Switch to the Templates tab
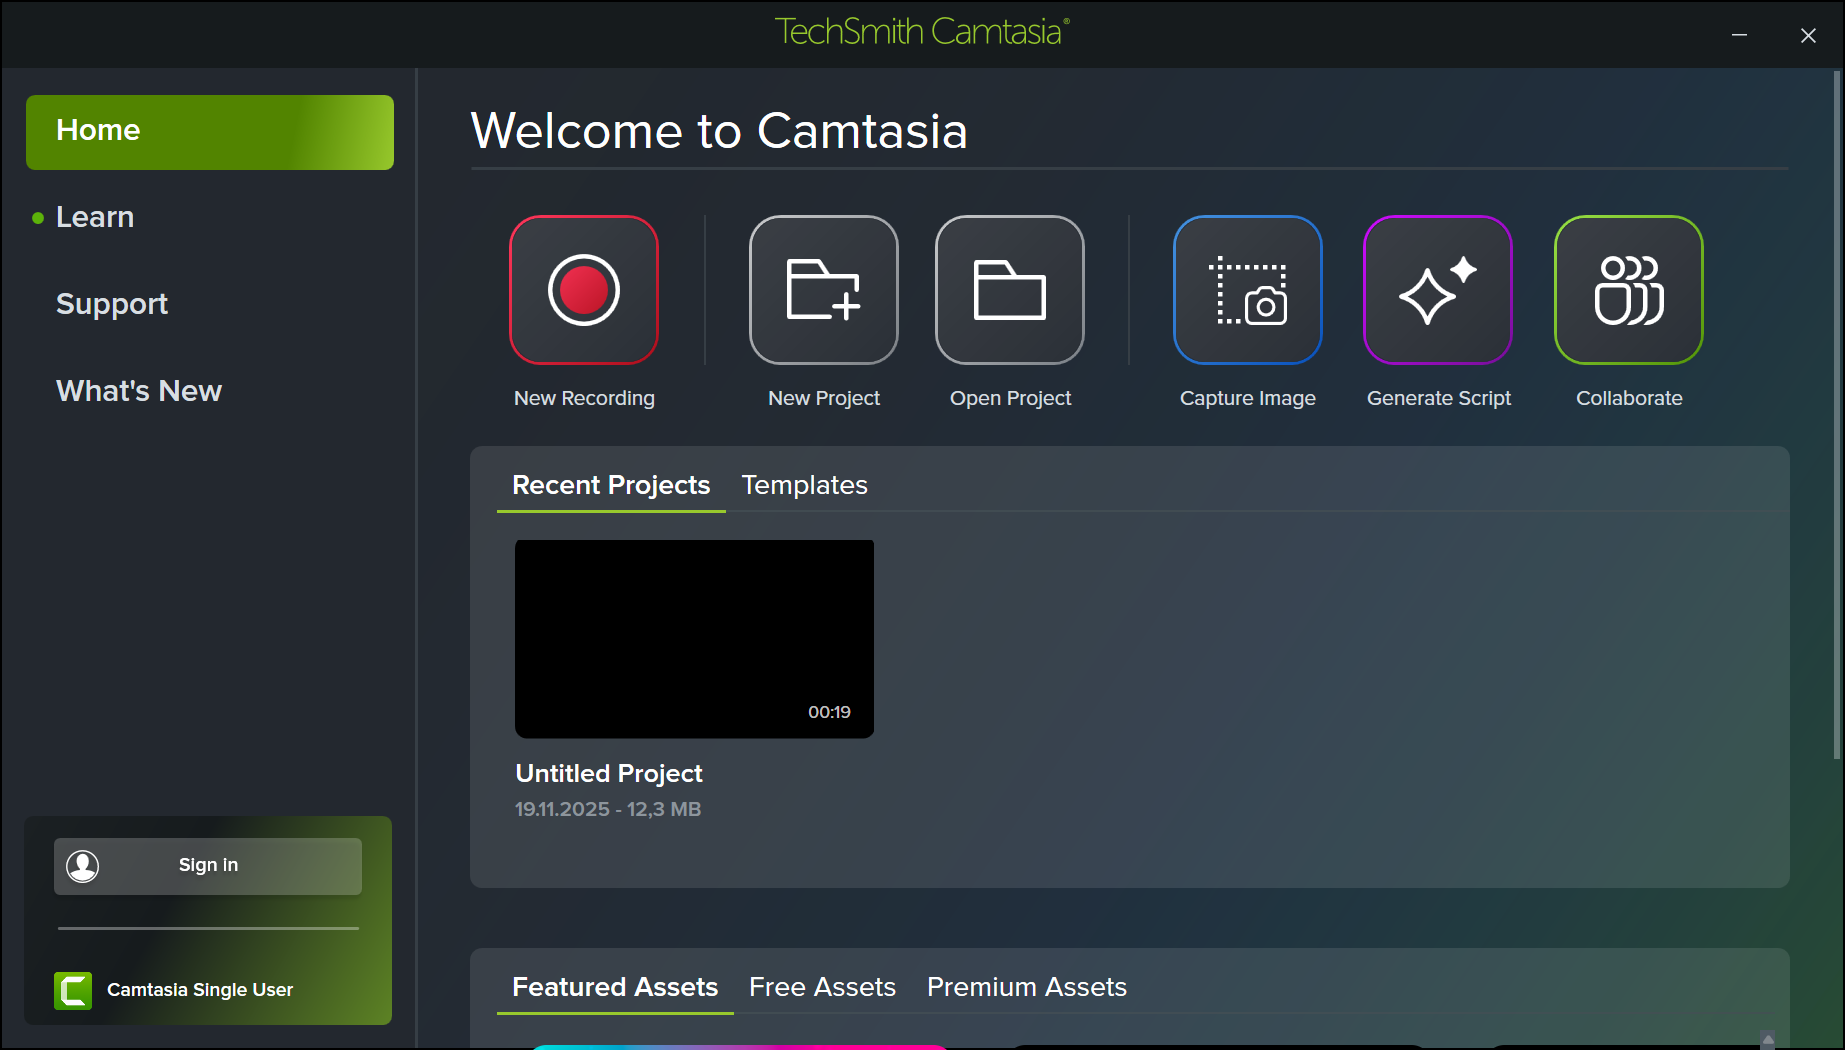This screenshot has width=1845, height=1050. coord(804,485)
